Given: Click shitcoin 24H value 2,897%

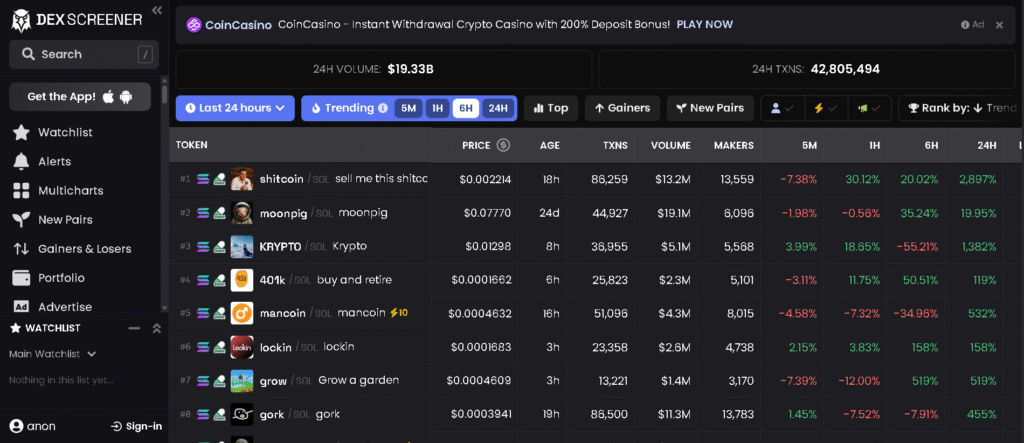Looking at the screenshot, I should [x=978, y=179].
